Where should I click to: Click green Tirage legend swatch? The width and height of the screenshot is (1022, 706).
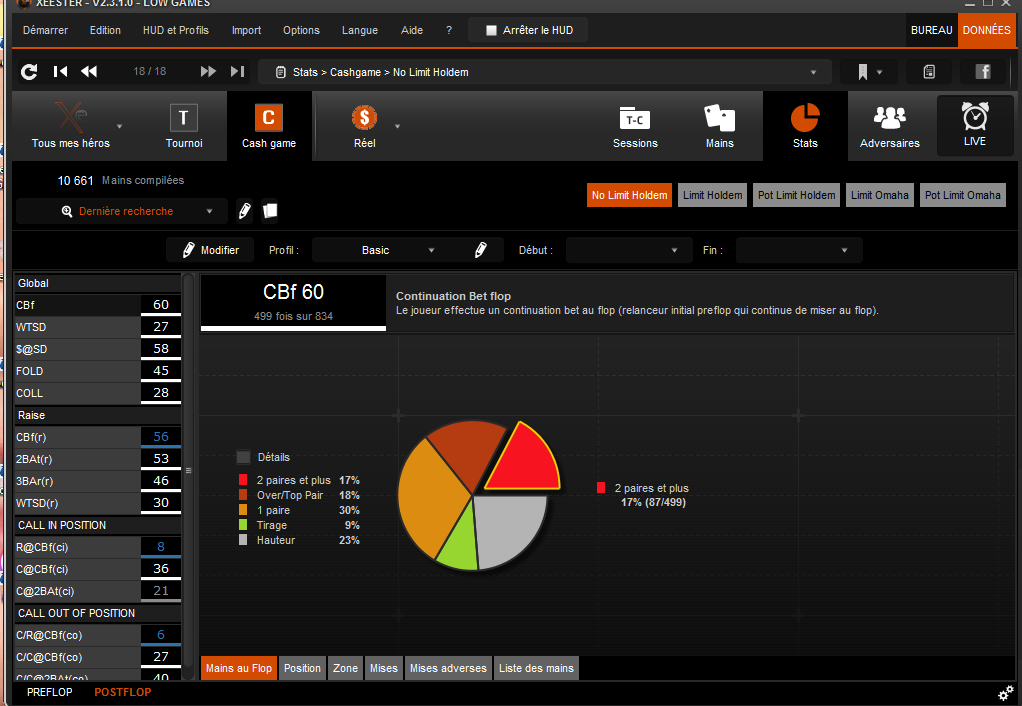[x=243, y=525]
